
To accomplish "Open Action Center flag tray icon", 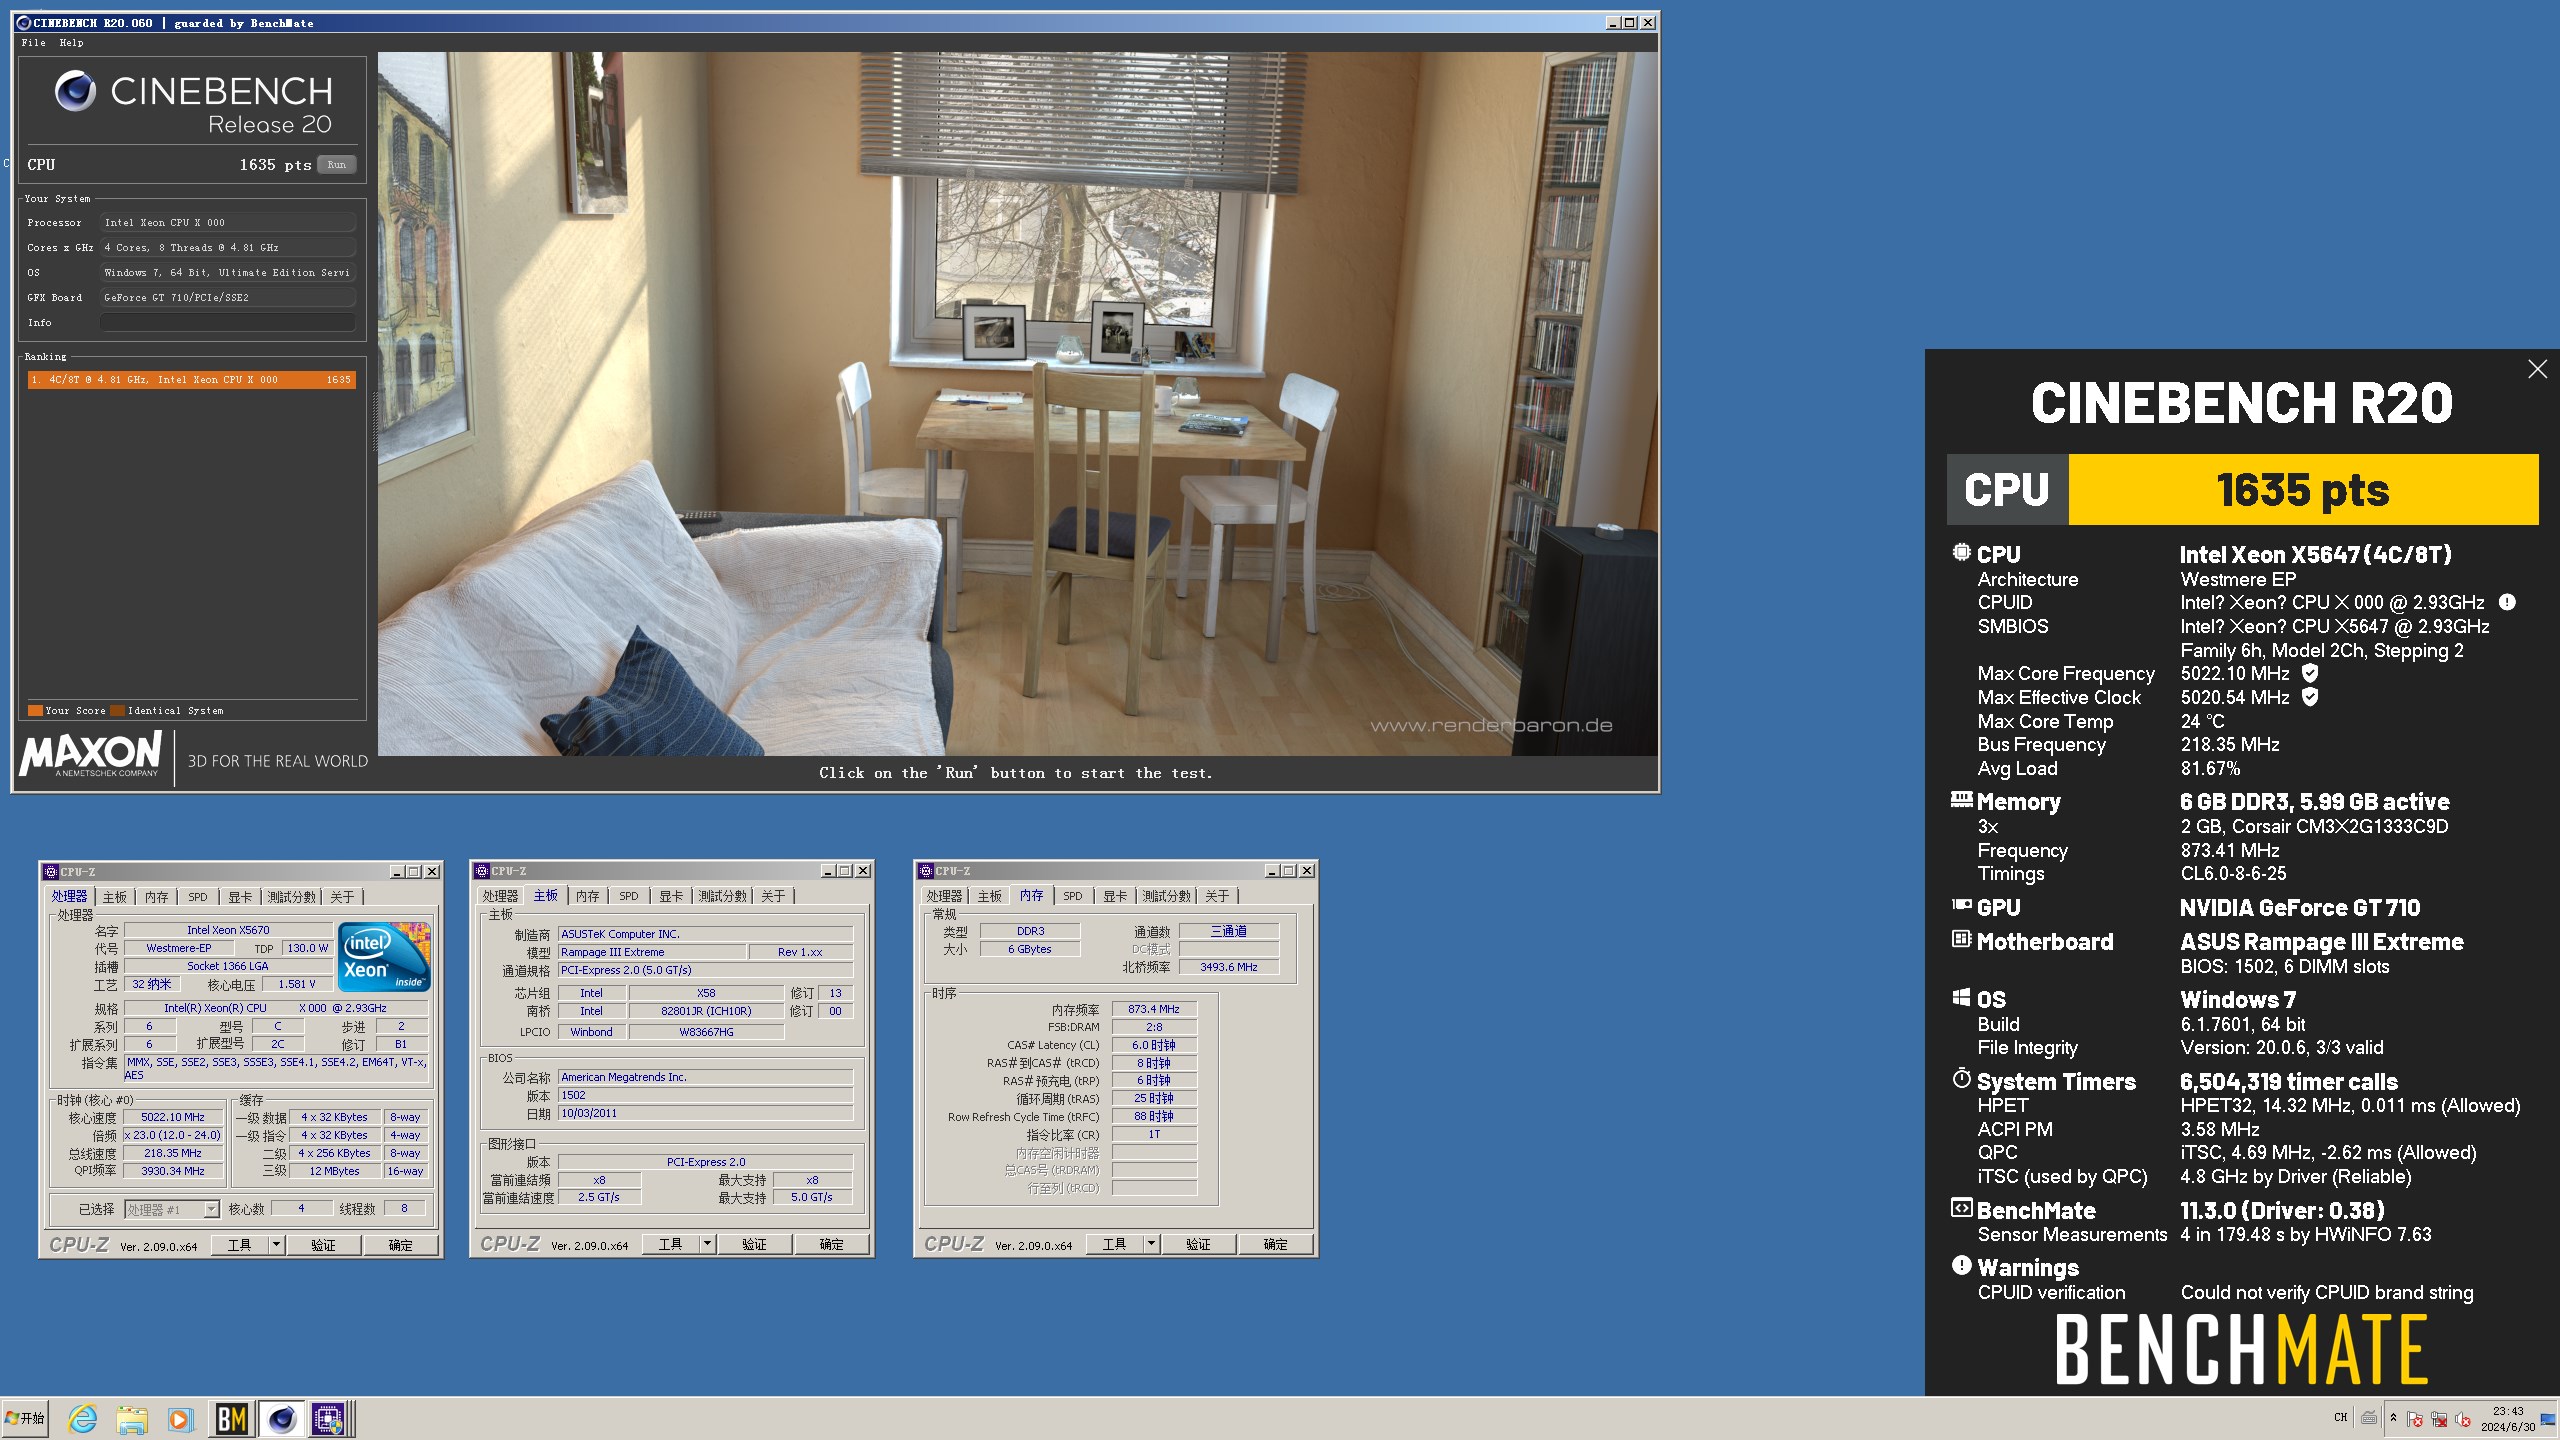I will pyautogui.click(x=2415, y=1419).
